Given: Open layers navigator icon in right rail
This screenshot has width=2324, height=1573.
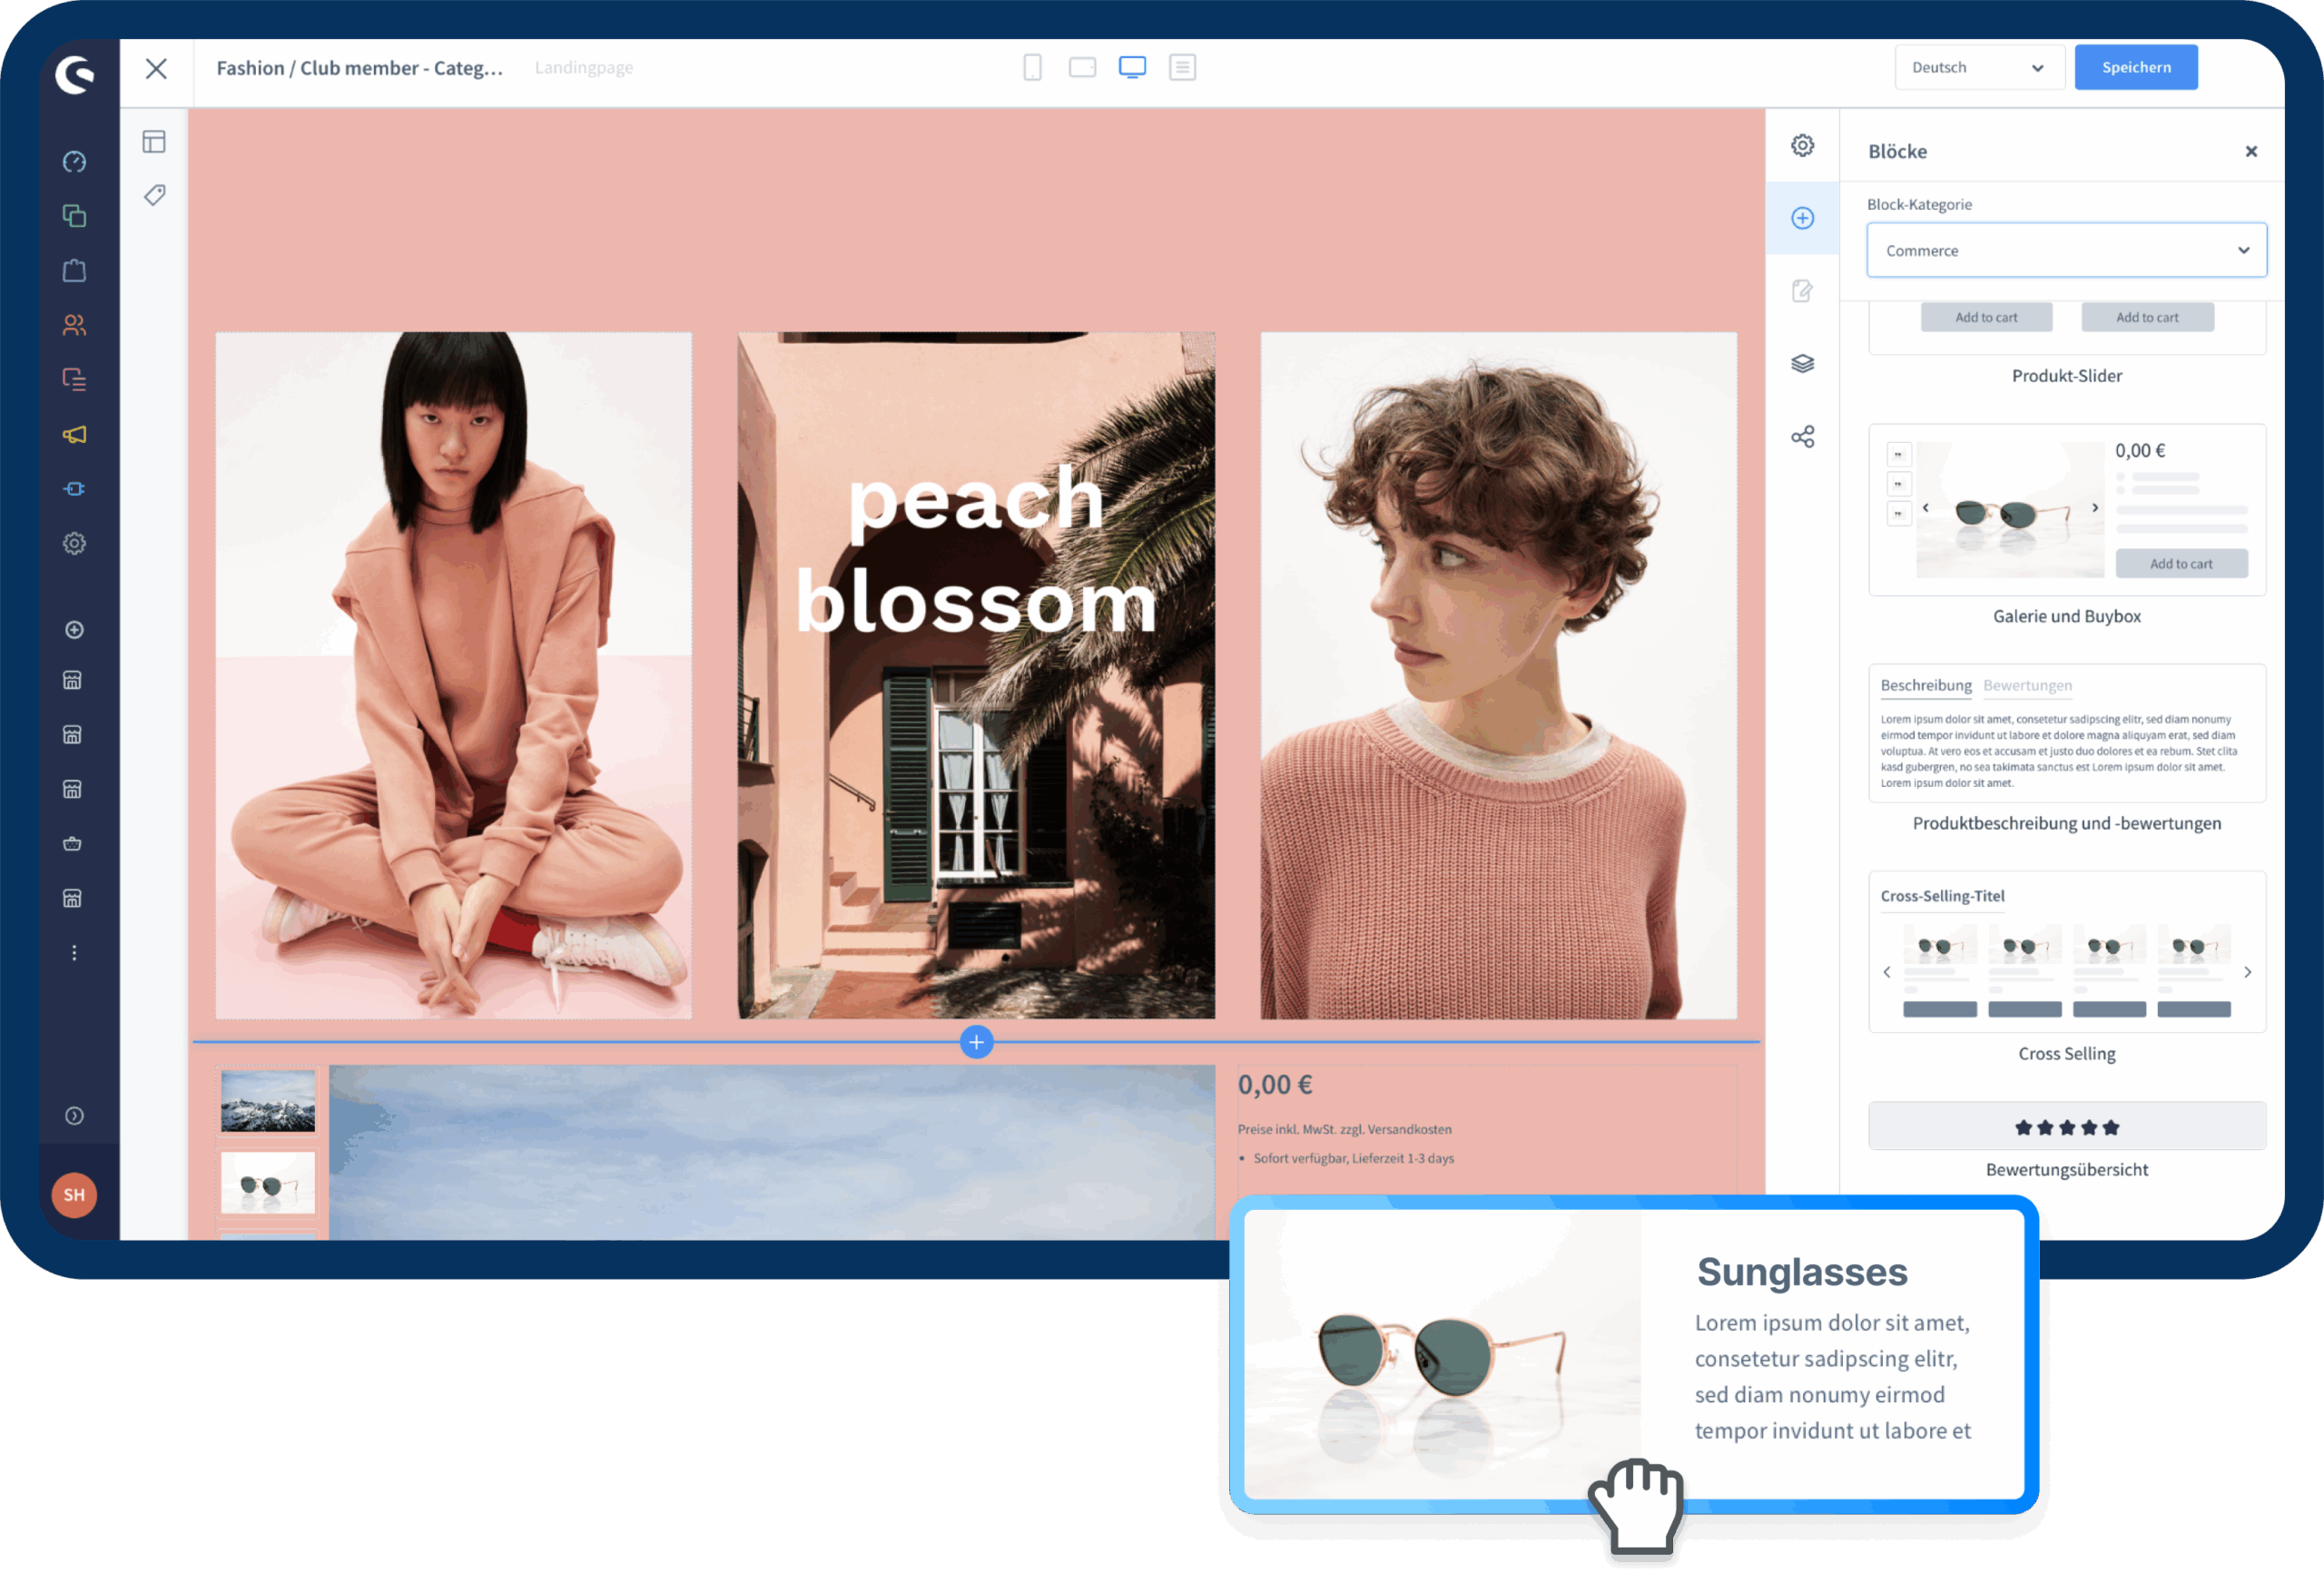Looking at the screenshot, I should click(1802, 364).
